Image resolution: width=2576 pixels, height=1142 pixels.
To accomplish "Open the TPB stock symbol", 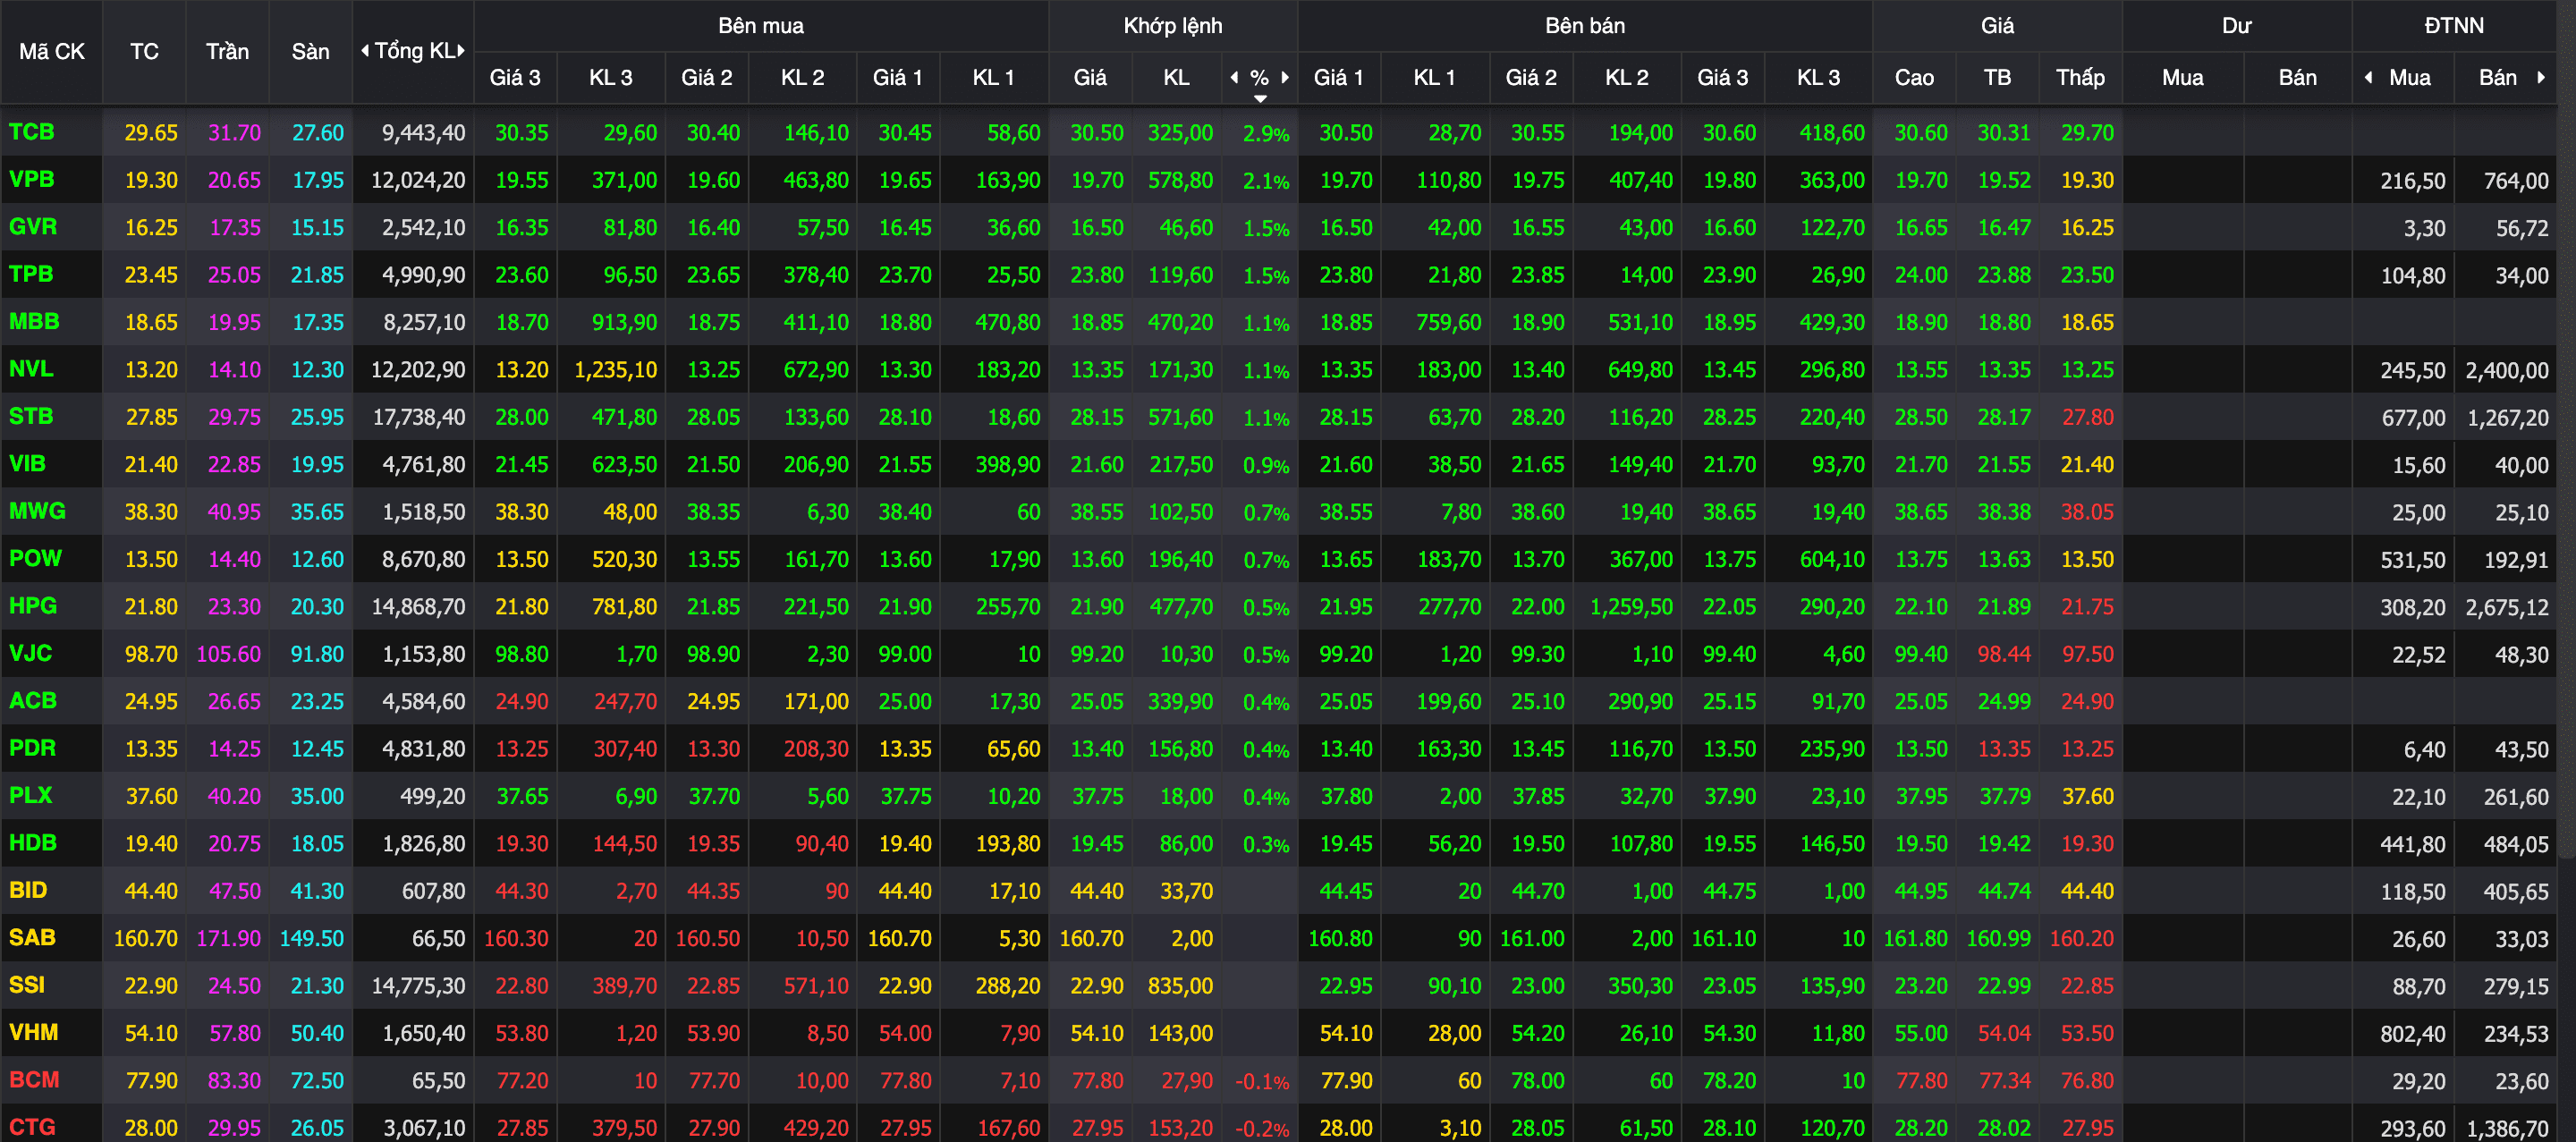I will 31,274.
